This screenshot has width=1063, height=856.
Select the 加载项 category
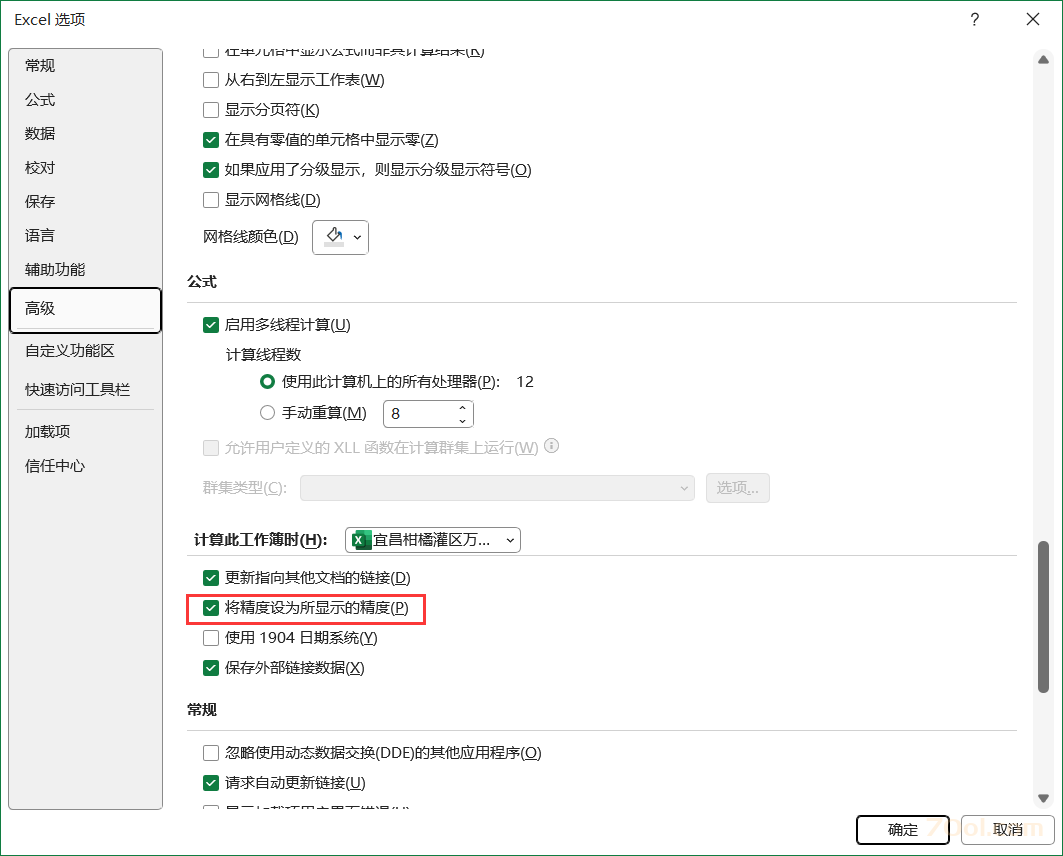(85, 432)
